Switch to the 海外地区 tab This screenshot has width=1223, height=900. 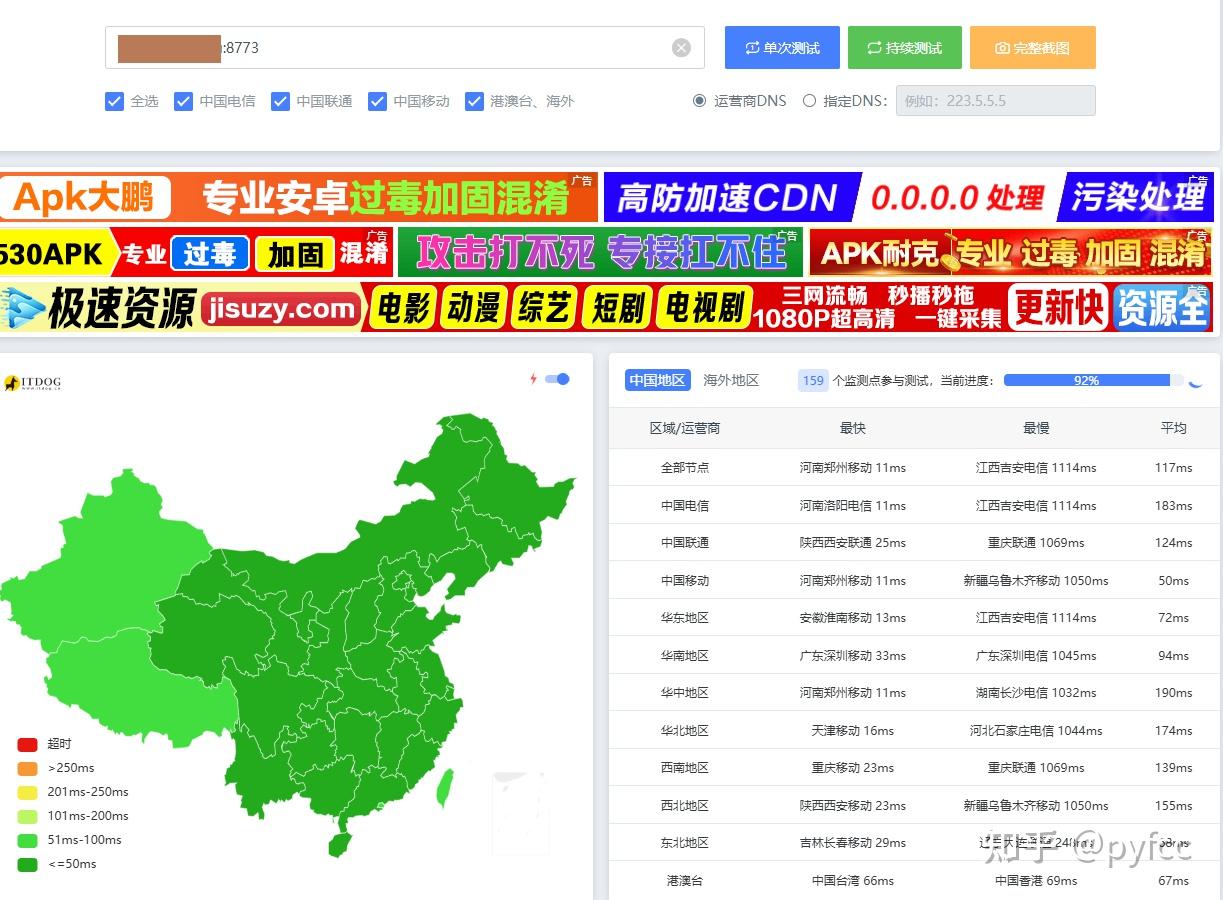pyautogui.click(x=731, y=380)
